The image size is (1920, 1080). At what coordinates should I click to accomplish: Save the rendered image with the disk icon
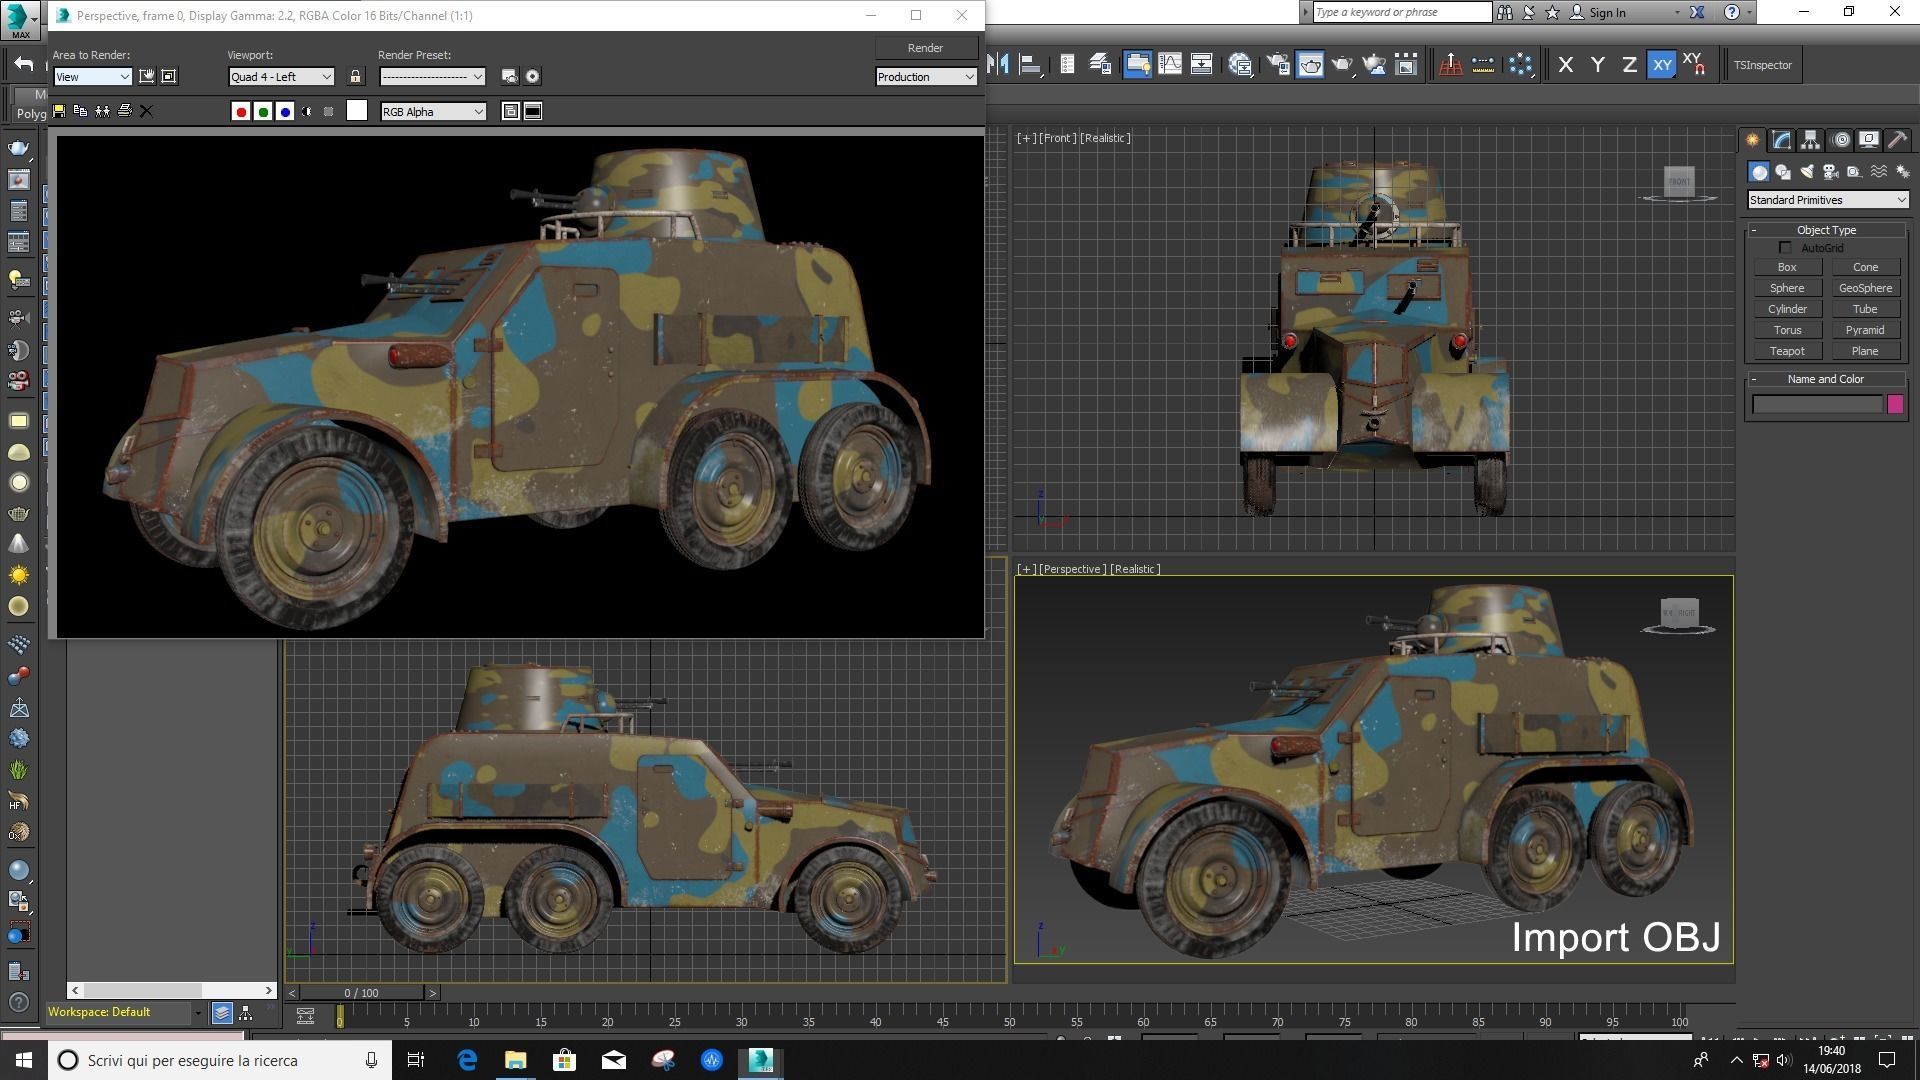59,111
